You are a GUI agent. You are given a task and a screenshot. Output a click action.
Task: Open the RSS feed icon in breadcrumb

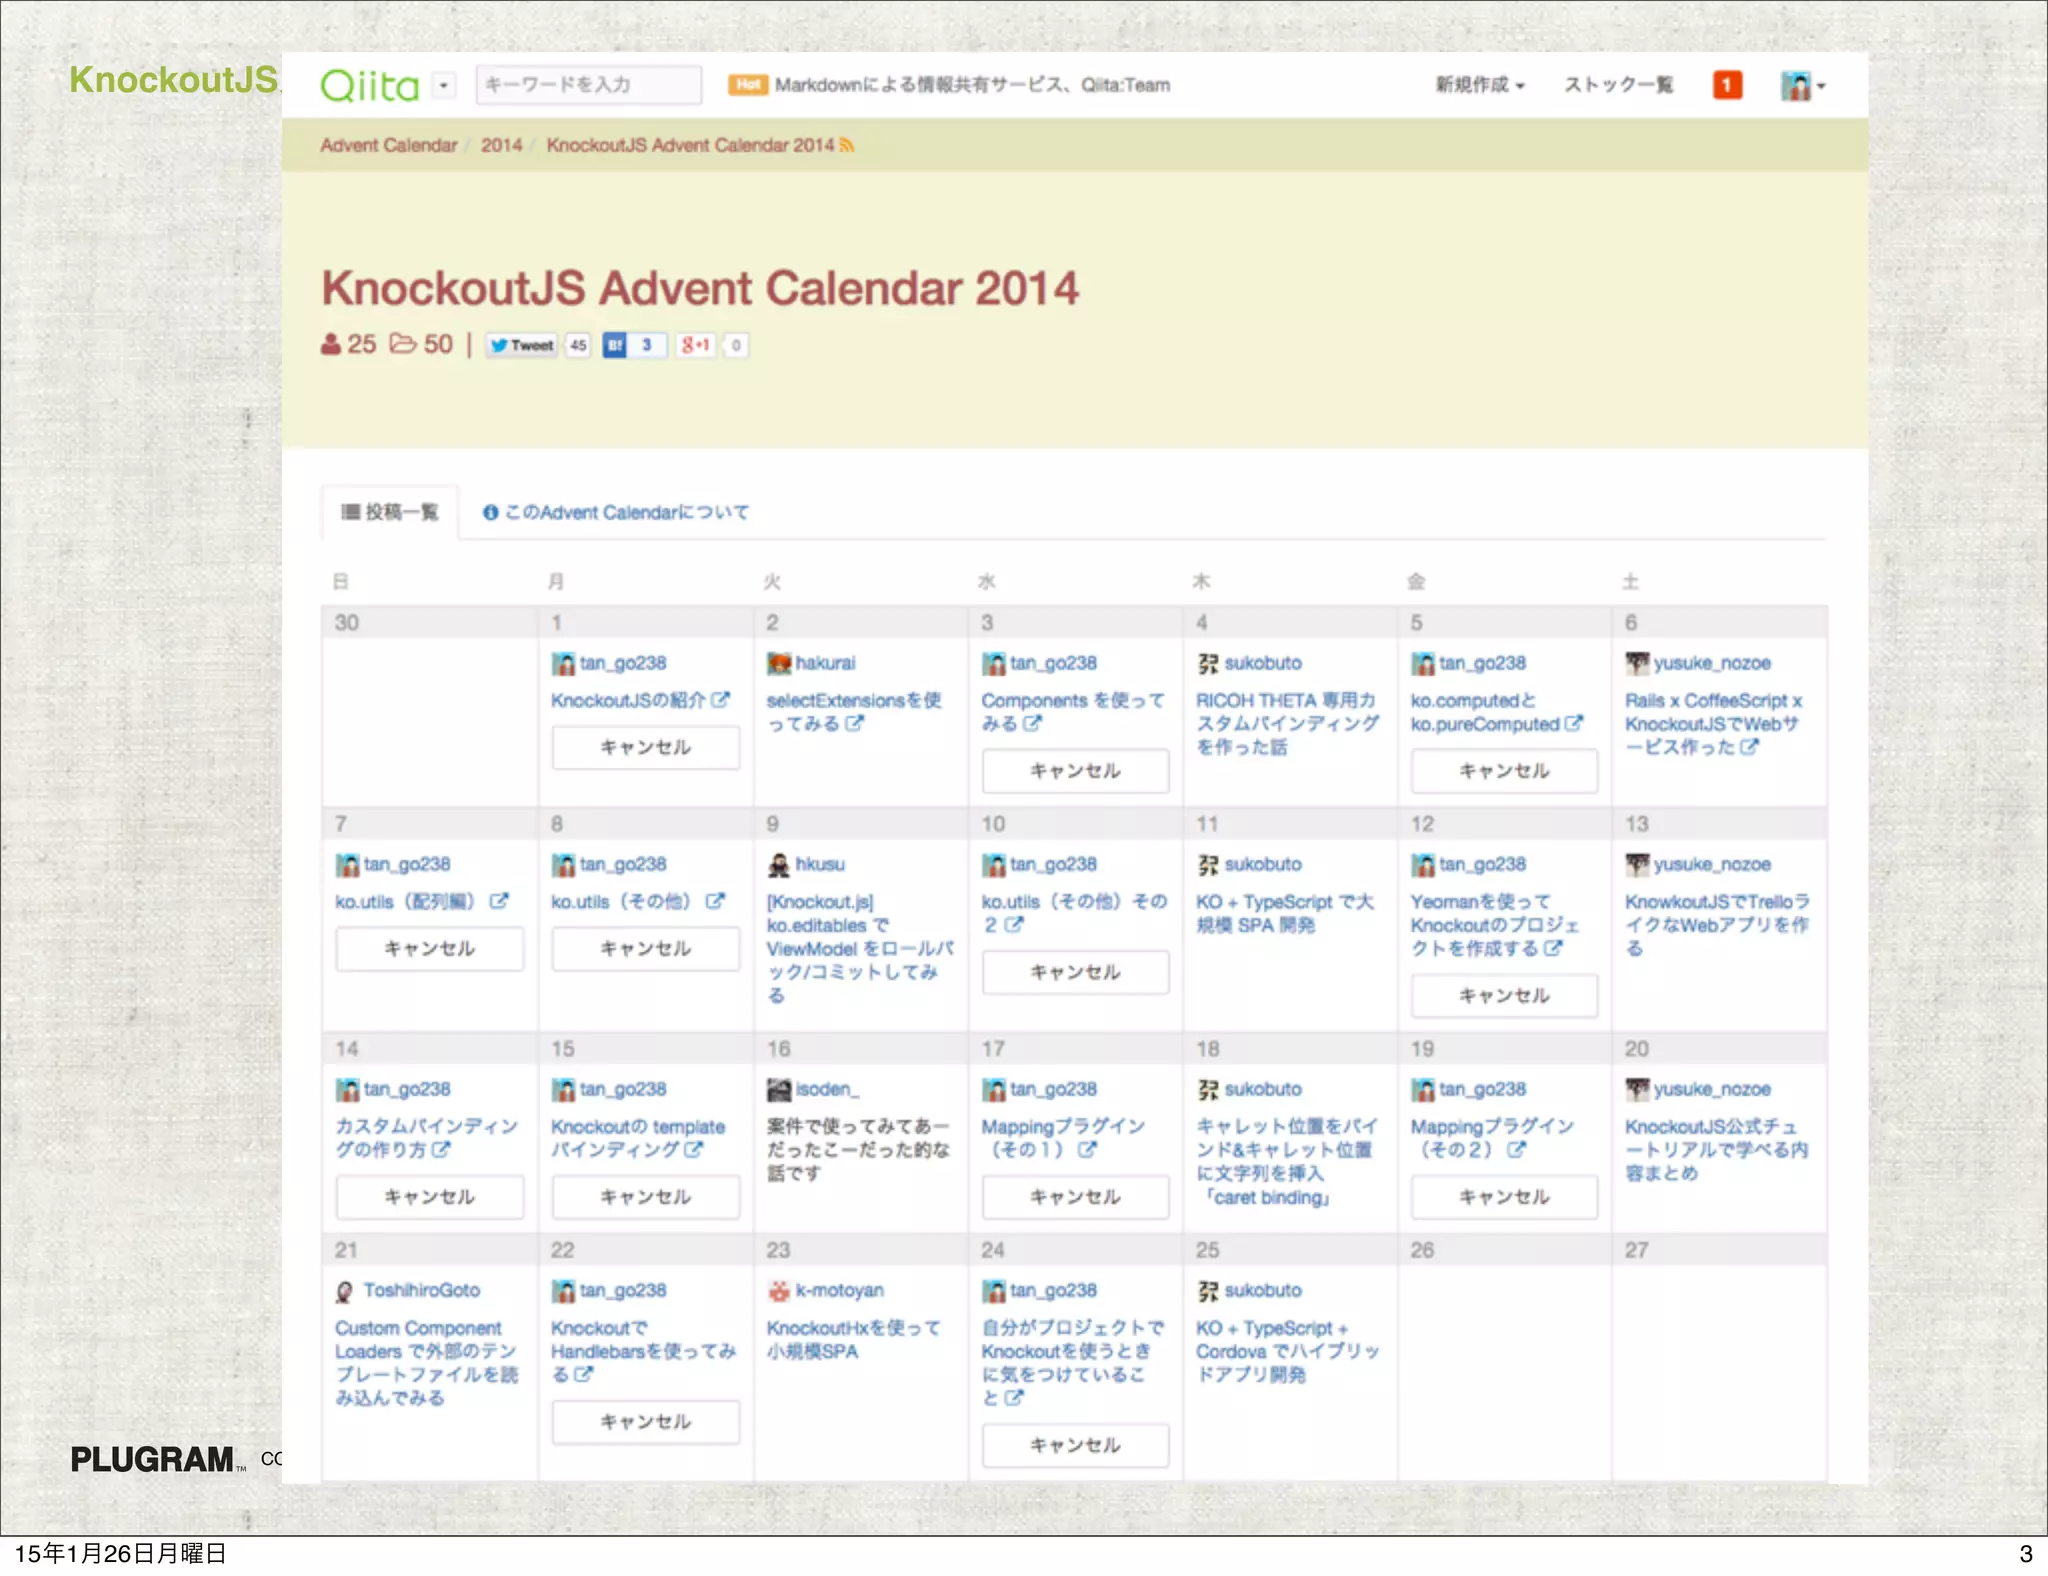848,145
